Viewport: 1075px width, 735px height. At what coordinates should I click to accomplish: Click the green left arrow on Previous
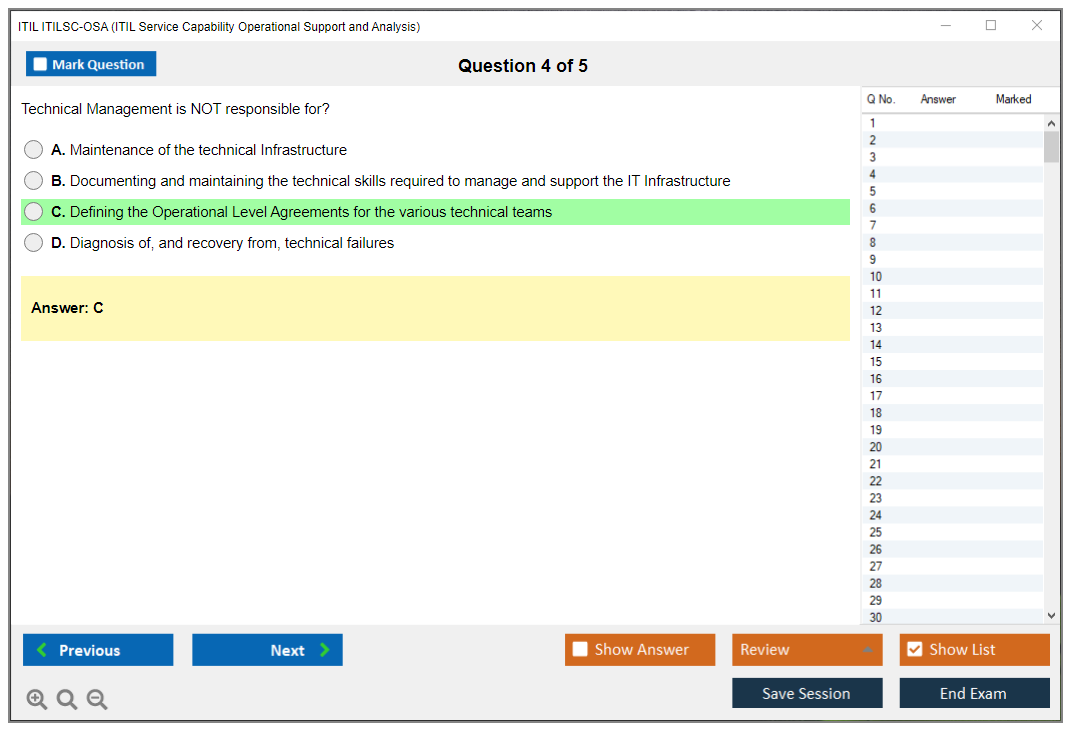tap(42, 650)
